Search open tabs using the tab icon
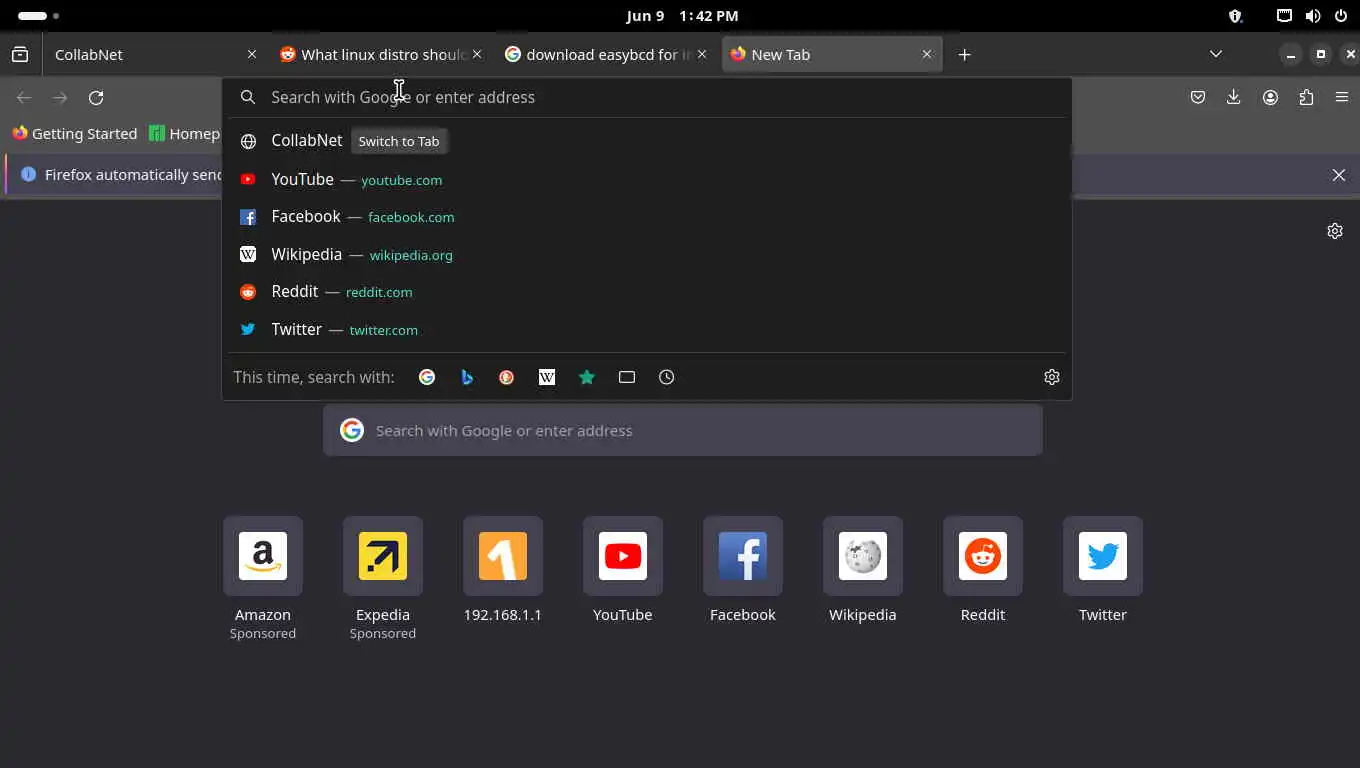This screenshot has width=1360, height=768. [x=627, y=377]
